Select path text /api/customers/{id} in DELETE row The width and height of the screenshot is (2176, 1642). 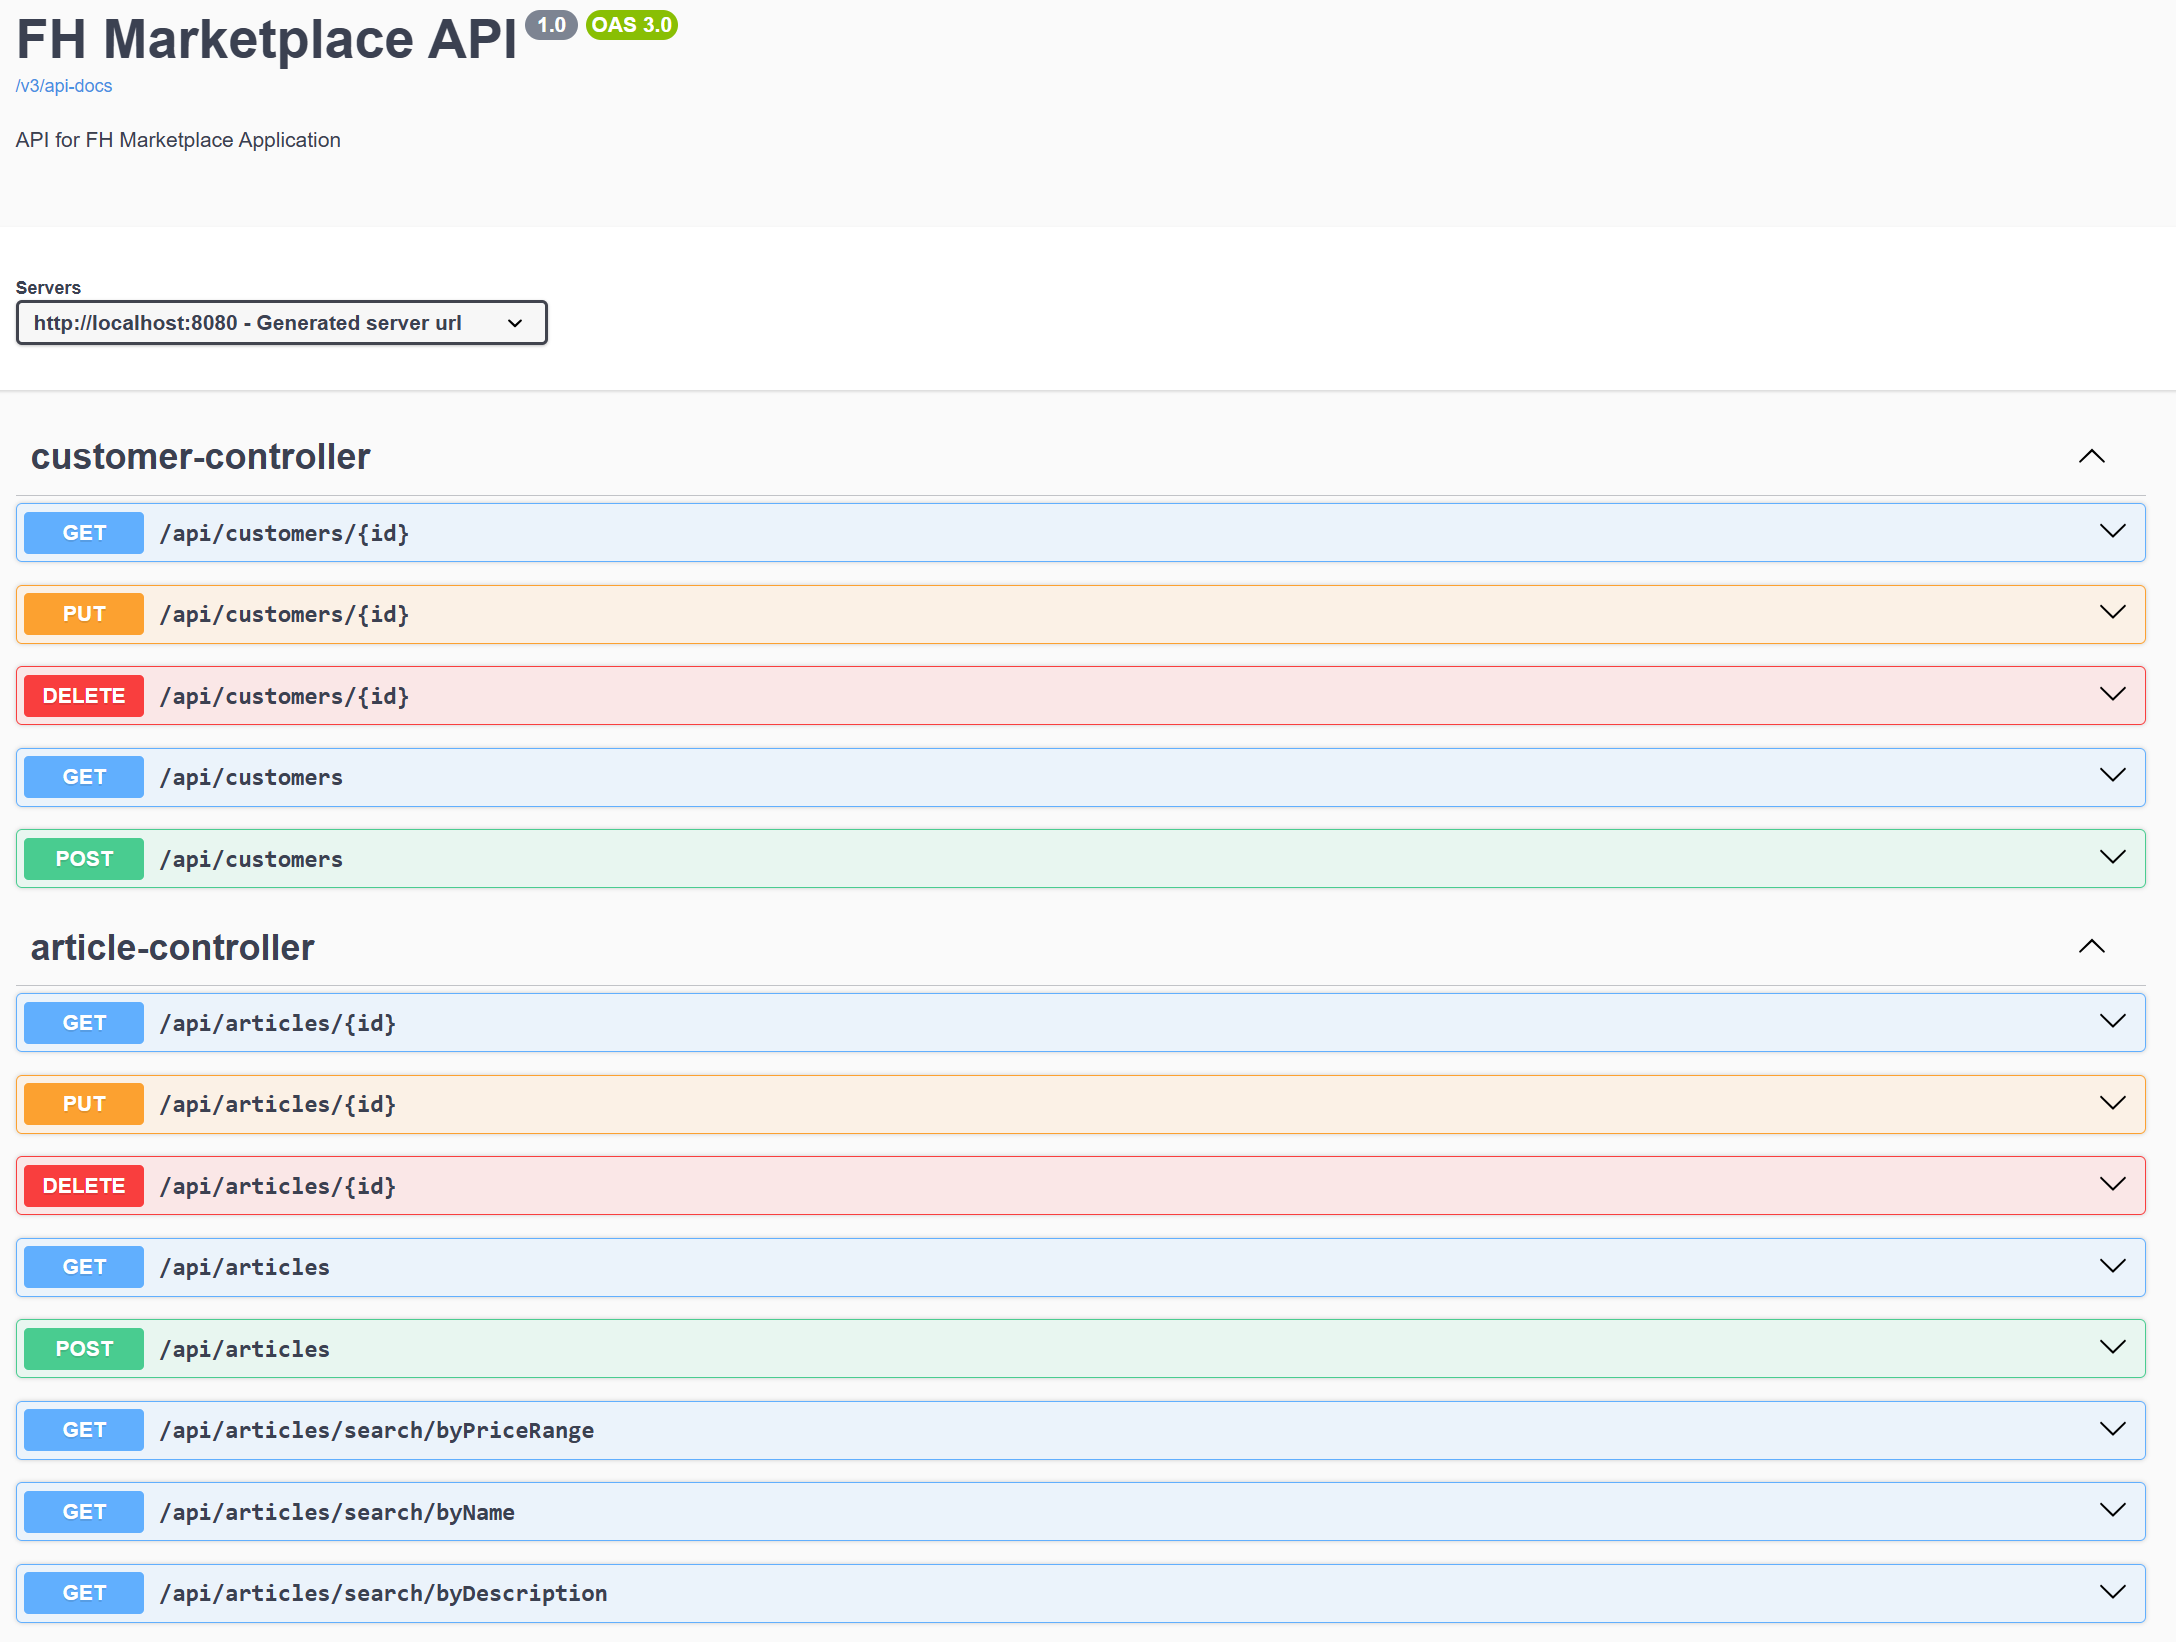pyautogui.click(x=285, y=696)
